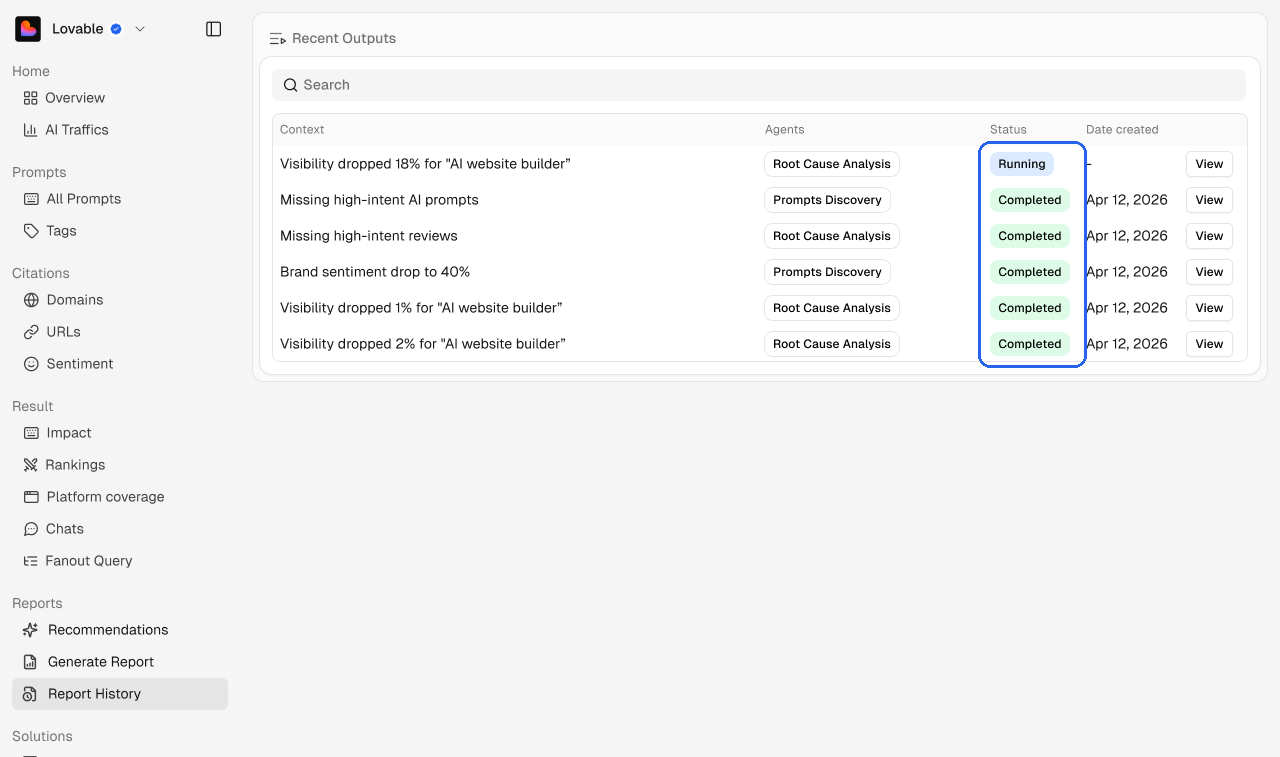The width and height of the screenshot is (1280, 757).
Task: Go to AI Traffics
Action: (120, 130)
